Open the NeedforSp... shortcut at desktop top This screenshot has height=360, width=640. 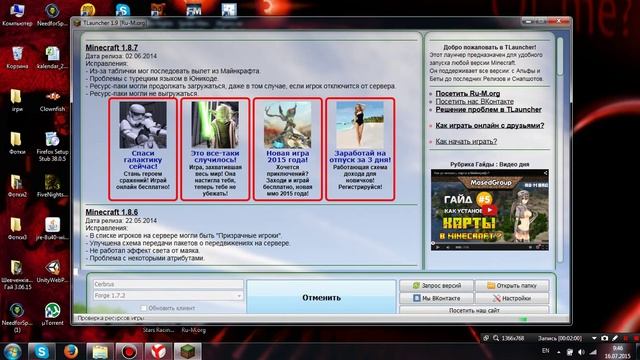click(52, 15)
